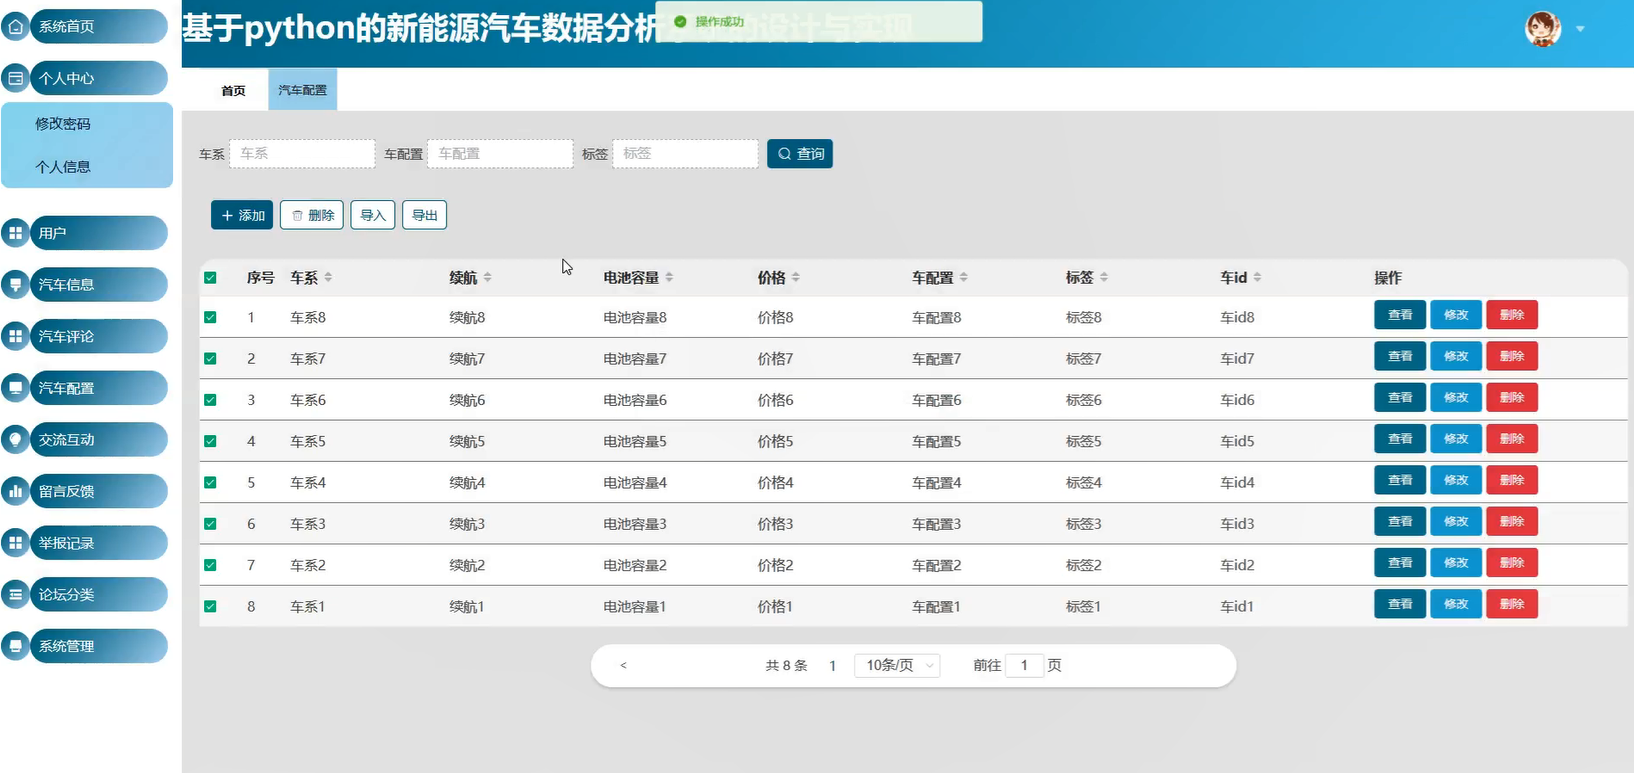The image size is (1634, 773).
Task: Expand the 汽车信息 sidebar menu
Action: (98, 285)
